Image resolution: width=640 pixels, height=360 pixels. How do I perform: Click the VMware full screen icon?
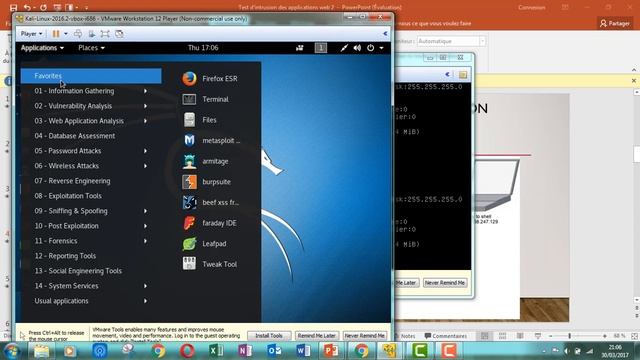click(105, 34)
